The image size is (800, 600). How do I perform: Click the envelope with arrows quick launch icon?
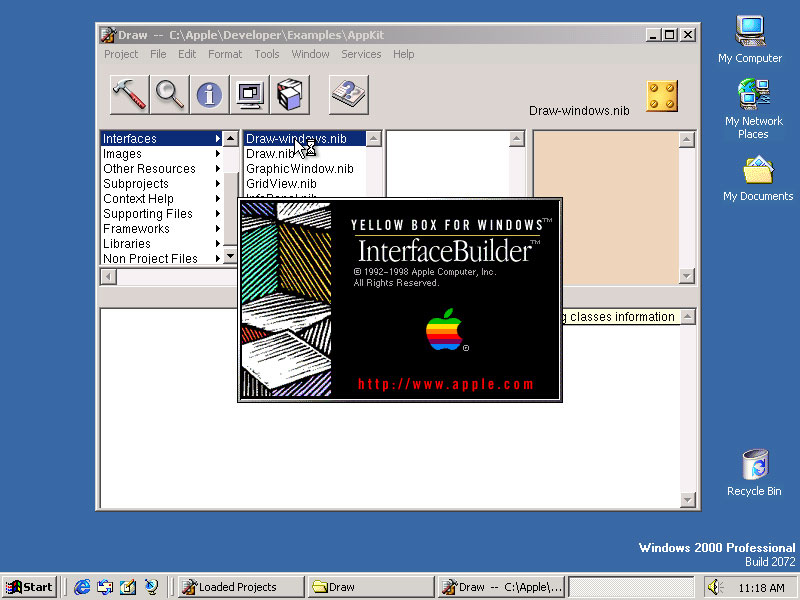coord(105,587)
